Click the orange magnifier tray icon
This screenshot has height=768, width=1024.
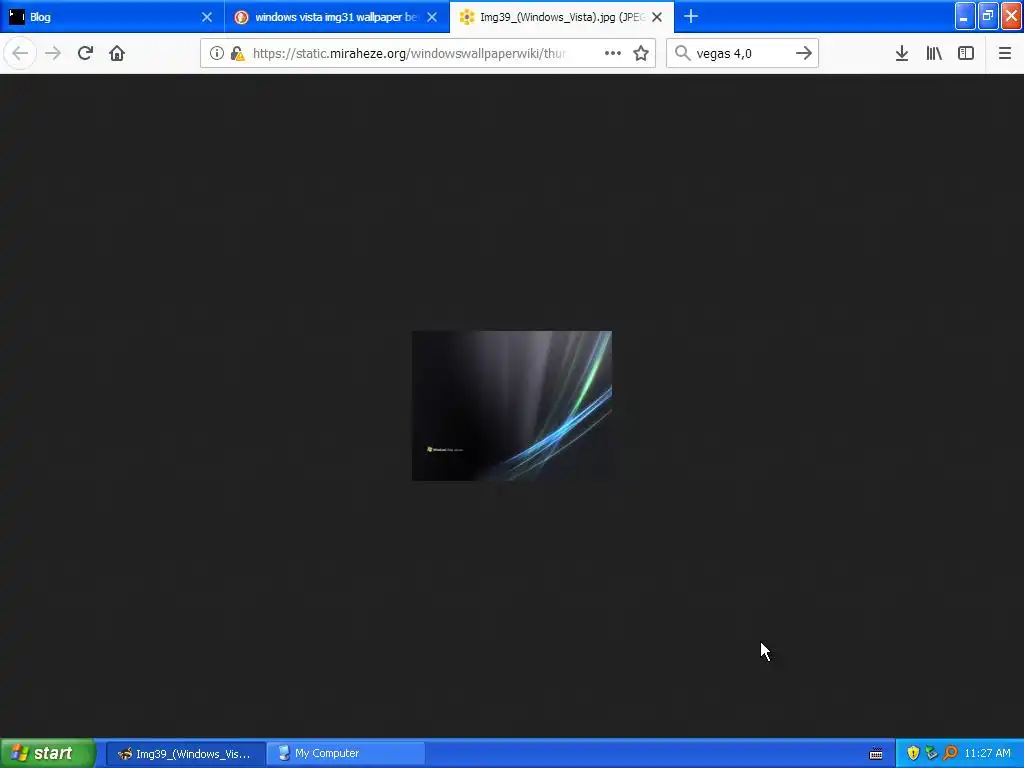[x=950, y=753]
